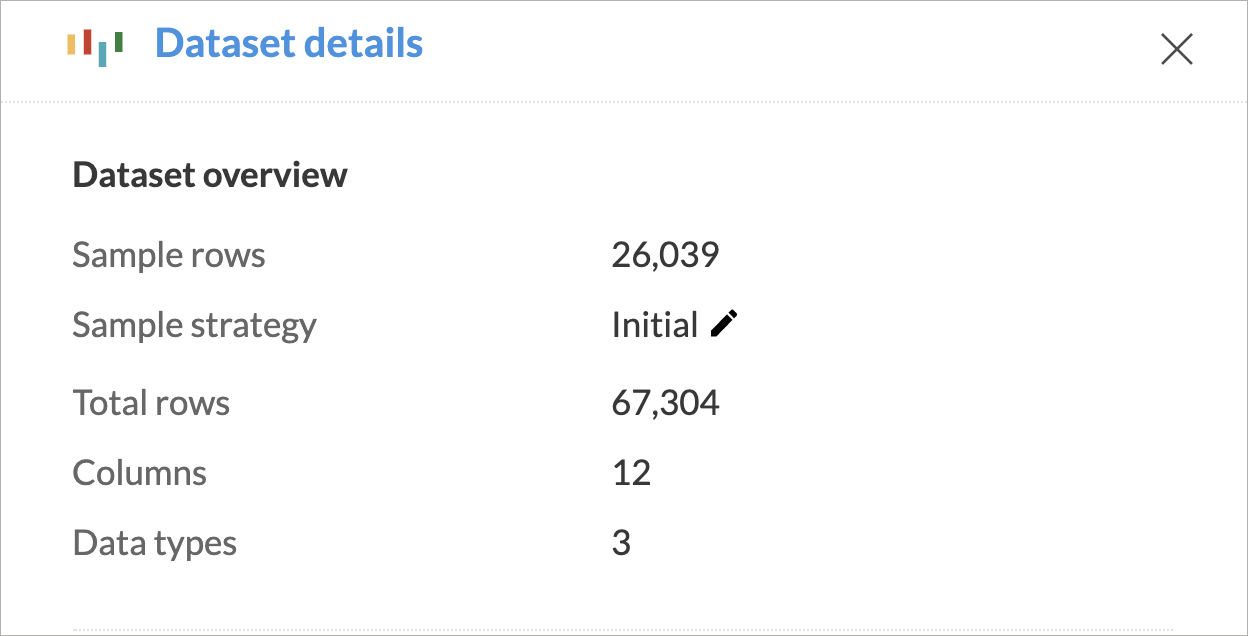Click the columns count value 12
Screen dimensions: 1248x636
point(631,472)
